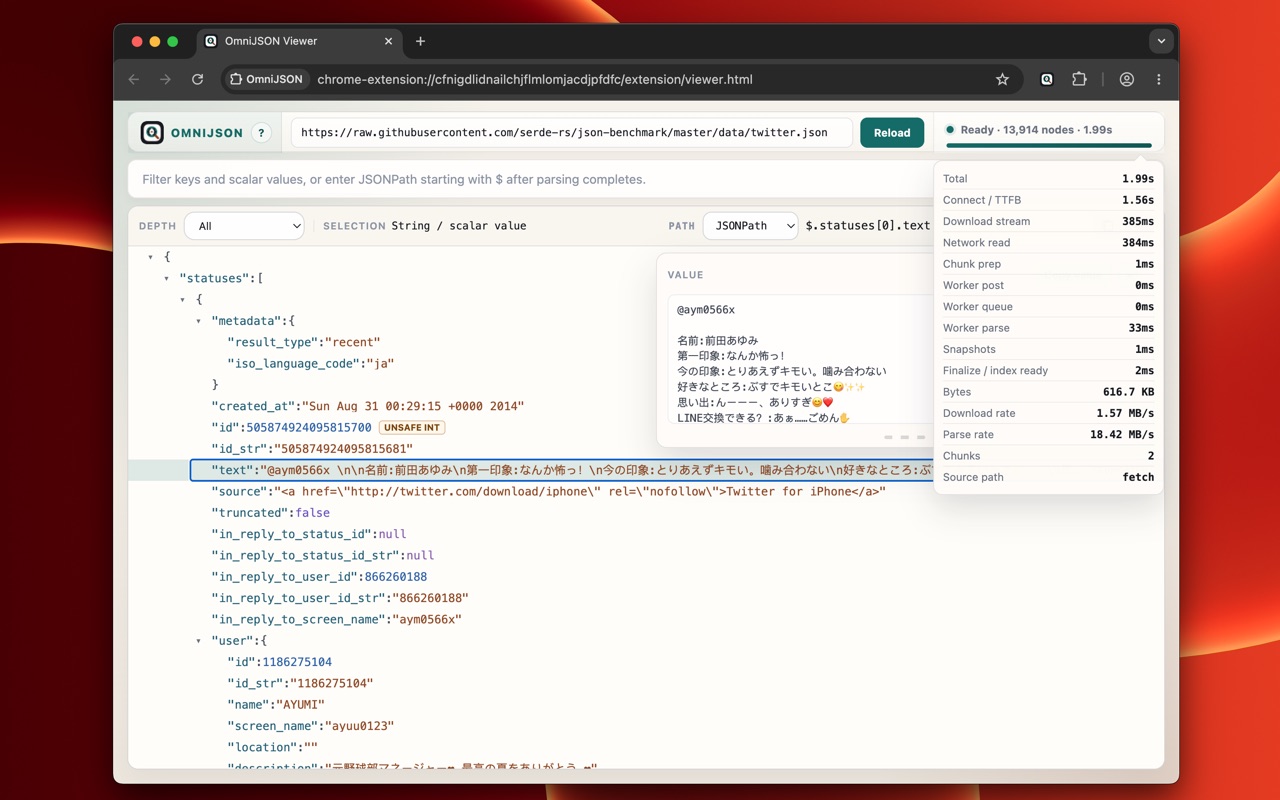Click the Source path fetch row
Viewport: 1280px width, 800px height.
[1048, 477]
